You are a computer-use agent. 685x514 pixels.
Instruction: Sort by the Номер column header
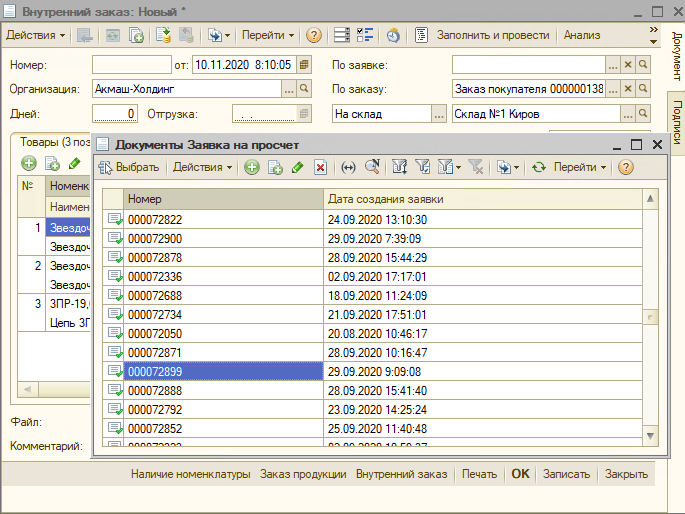coord(223,199)
